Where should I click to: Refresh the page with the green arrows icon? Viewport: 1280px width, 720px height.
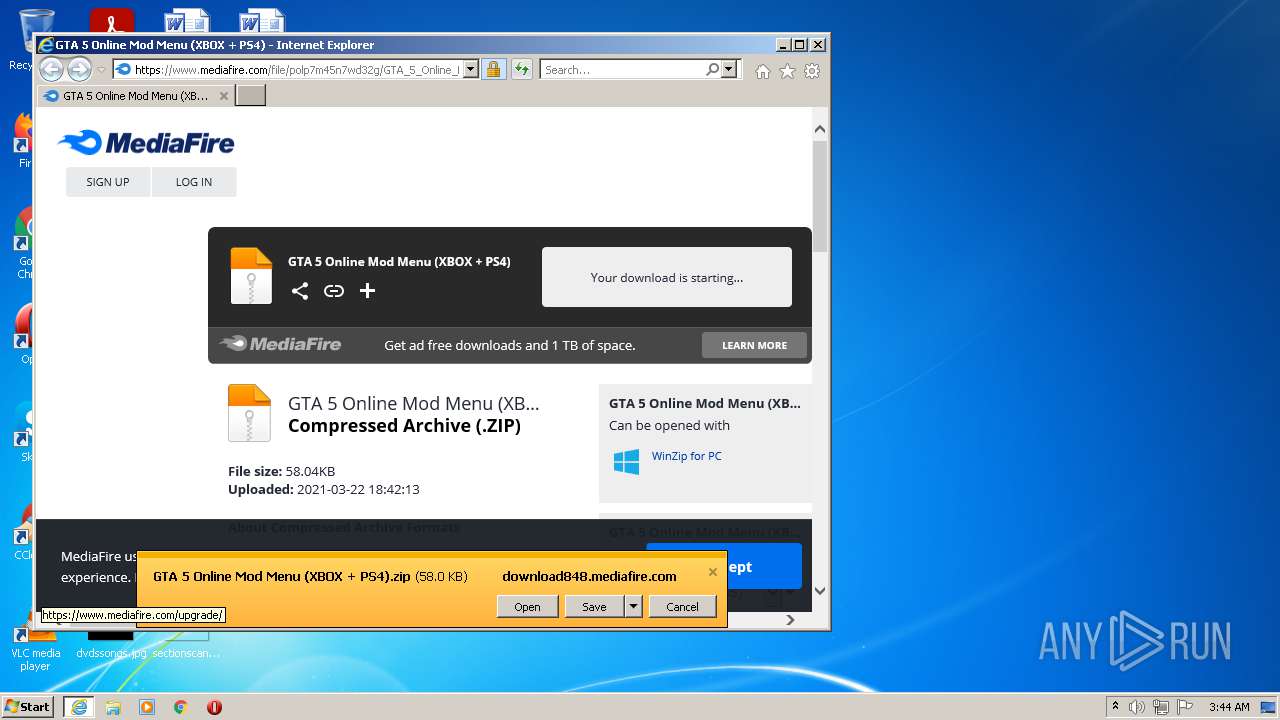pyautogui.click(x=521, y=69)
